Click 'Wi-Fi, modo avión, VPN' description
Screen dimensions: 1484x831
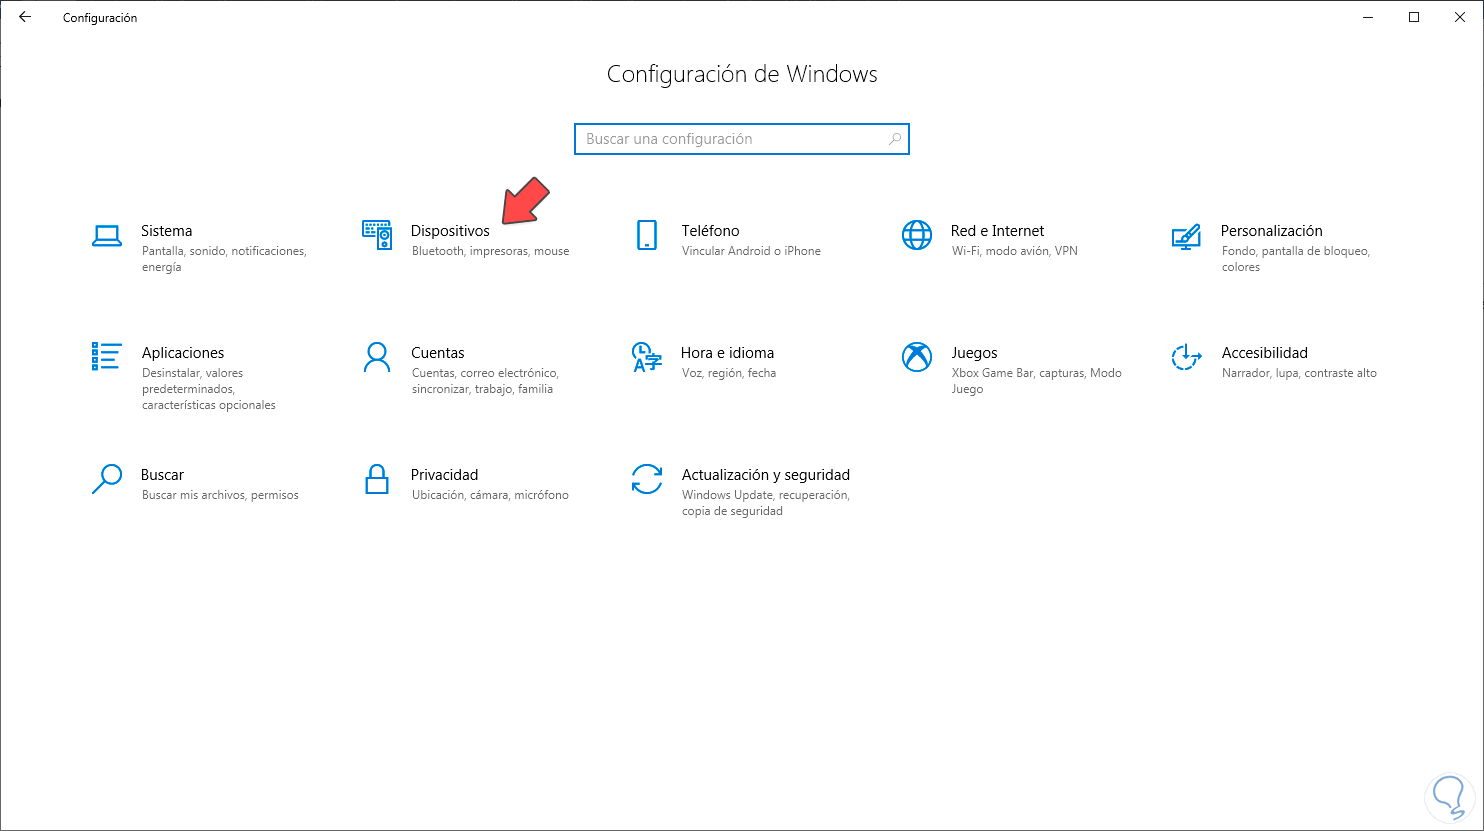(1015, 251)
